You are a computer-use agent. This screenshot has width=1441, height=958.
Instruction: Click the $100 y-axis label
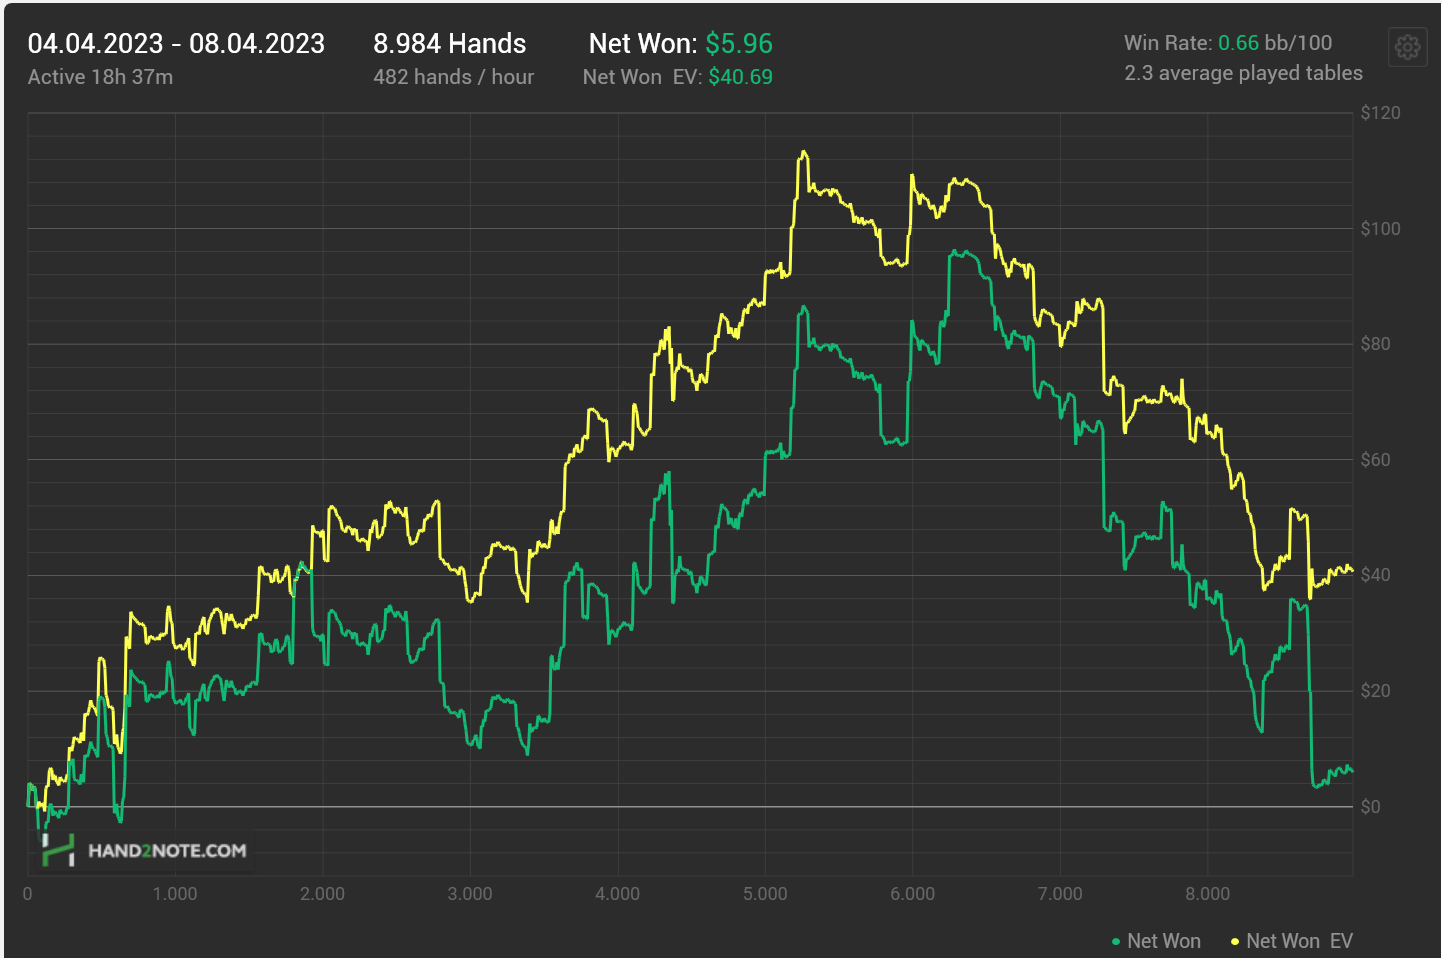[x=1381, y=229]
